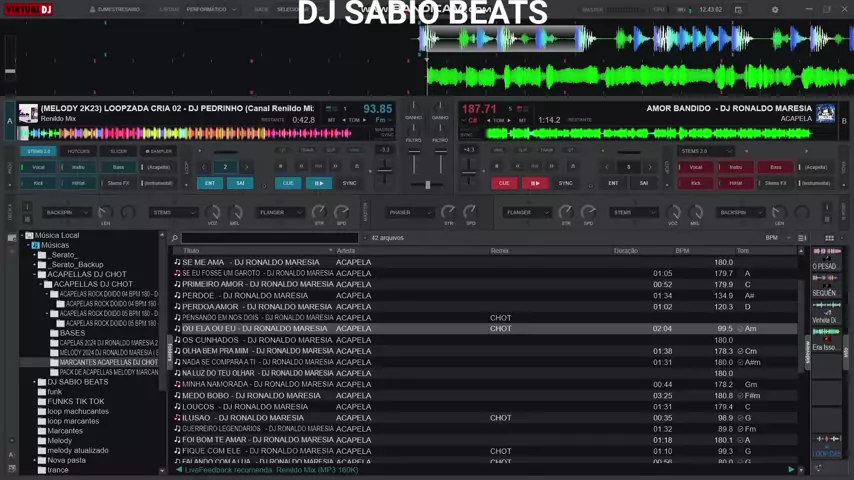This screenshot has width=854, height=480.
Task: Click the right deck SAI loop-out button
Action: 643,183
